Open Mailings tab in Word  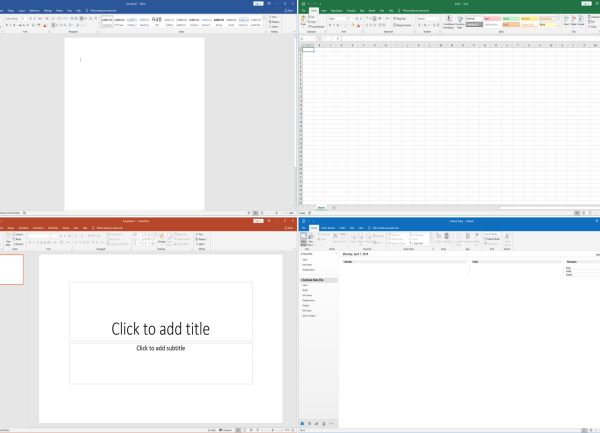click(x=47, y=11)
